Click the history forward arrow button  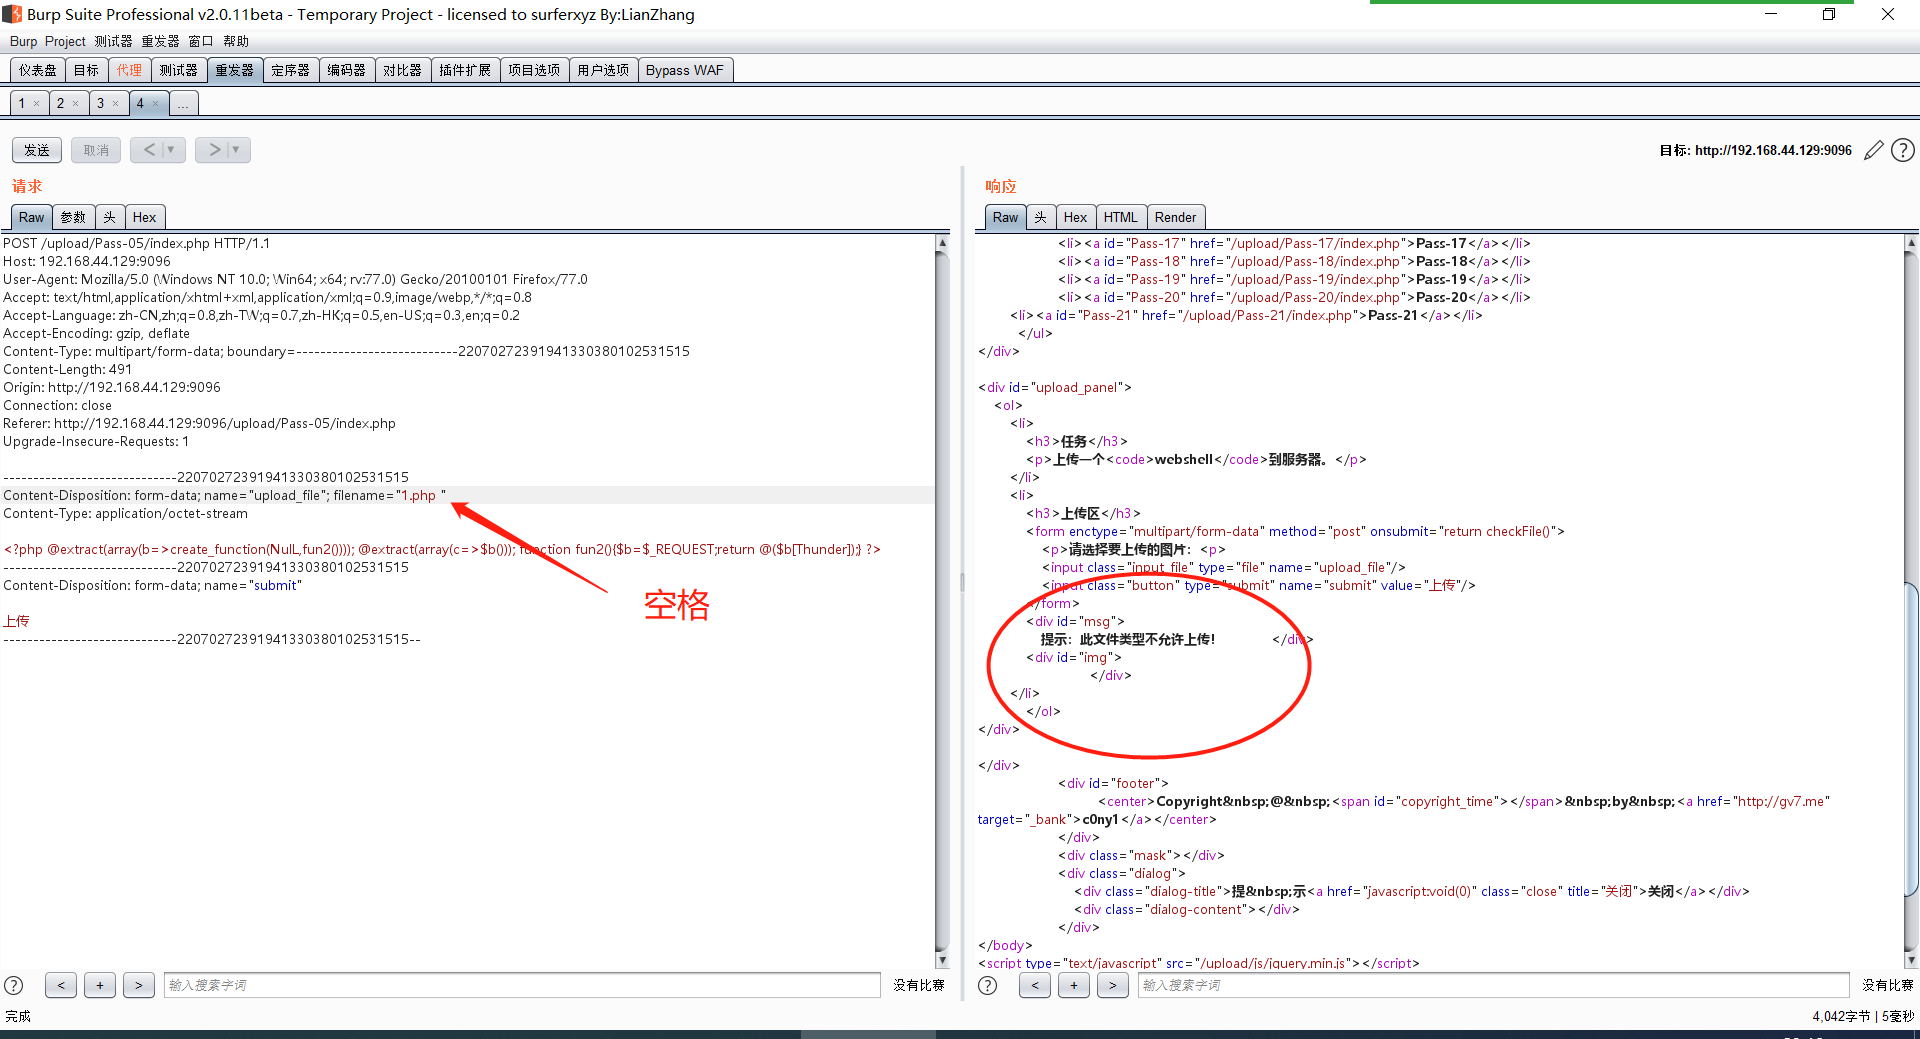(213, 150)
